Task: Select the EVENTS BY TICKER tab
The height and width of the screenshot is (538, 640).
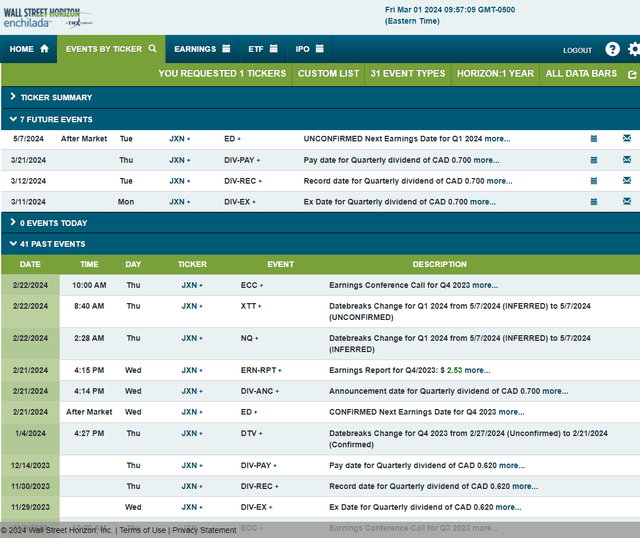Action: (111, 49)
